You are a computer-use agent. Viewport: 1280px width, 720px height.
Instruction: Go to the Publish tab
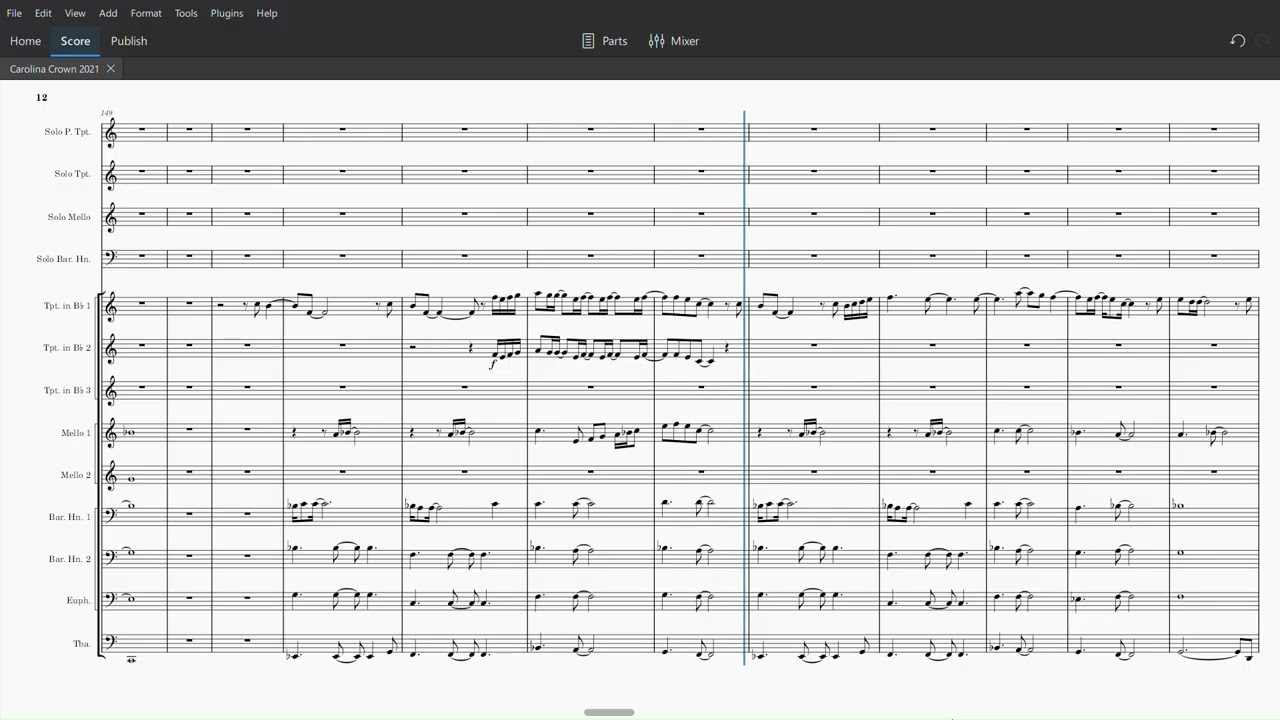[x=129, y=41]
